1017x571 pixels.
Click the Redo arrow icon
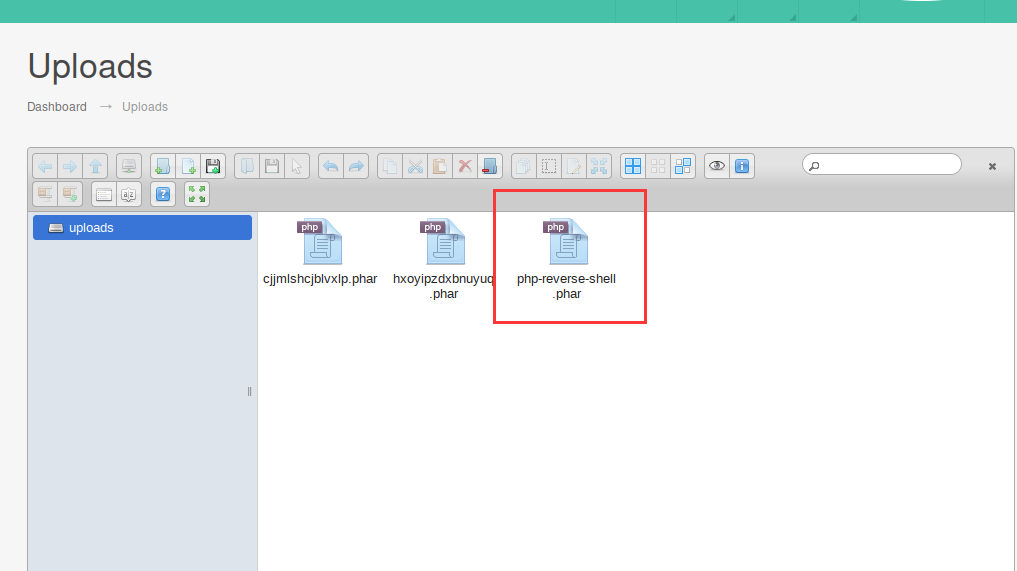[356, 166]
